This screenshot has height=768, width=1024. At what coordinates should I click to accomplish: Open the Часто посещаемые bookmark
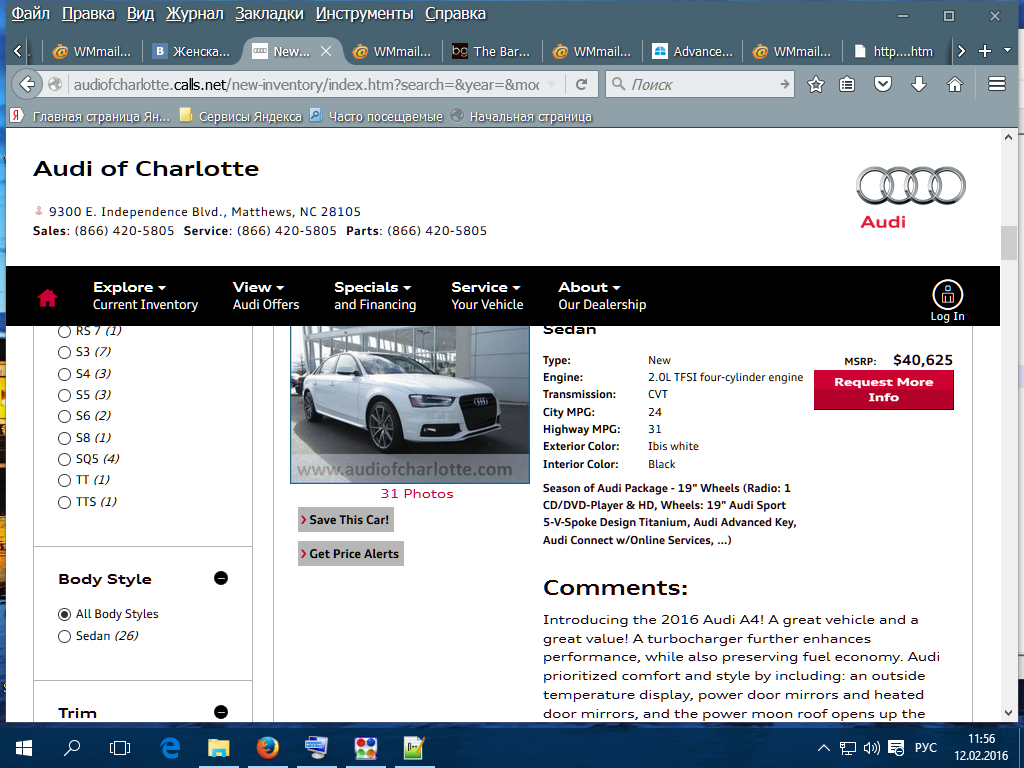[x=377, y=116]
